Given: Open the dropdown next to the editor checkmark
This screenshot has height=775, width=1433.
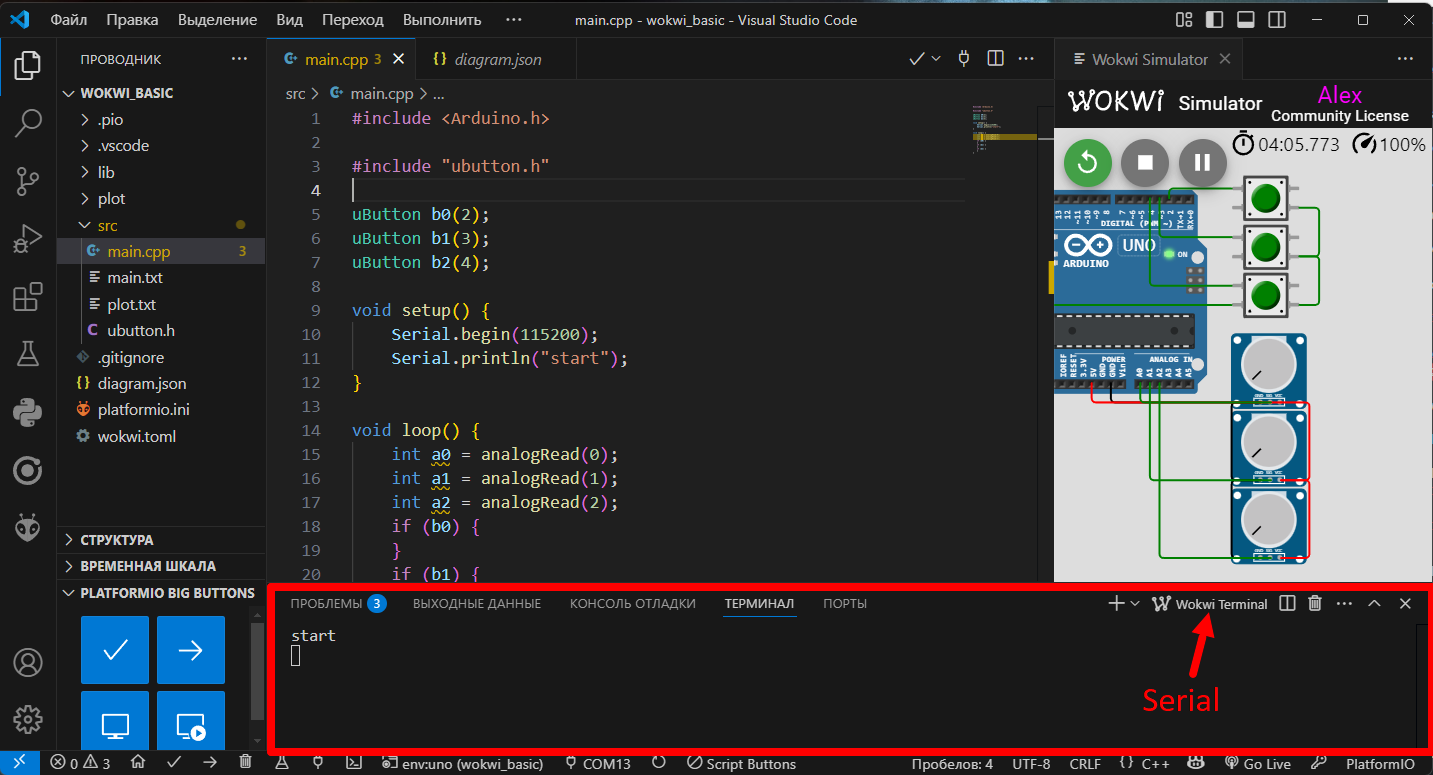Looking at the screenshot, I should pyautogui.click(x=937, y=59).
